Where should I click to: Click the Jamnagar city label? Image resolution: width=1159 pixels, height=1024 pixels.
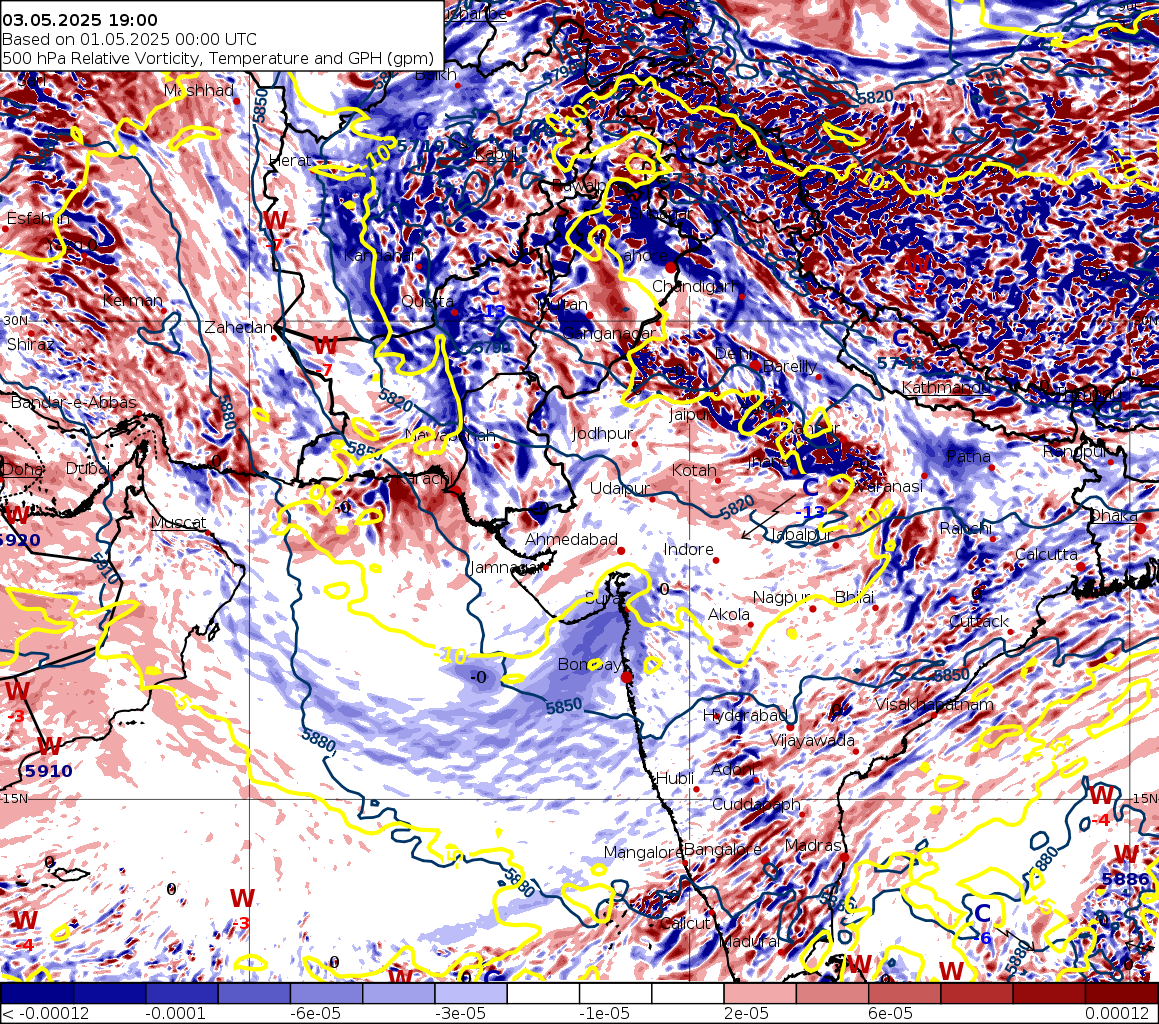[504, 568]
